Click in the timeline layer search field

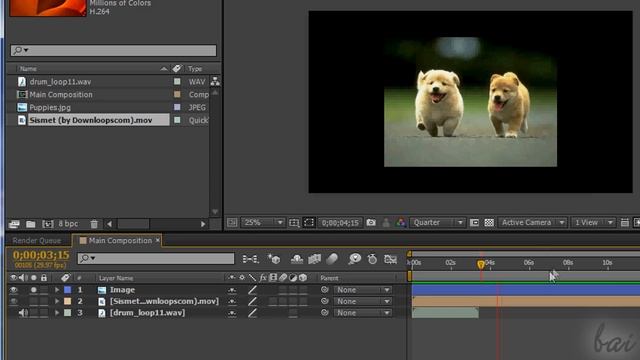[x=156, y=258]
